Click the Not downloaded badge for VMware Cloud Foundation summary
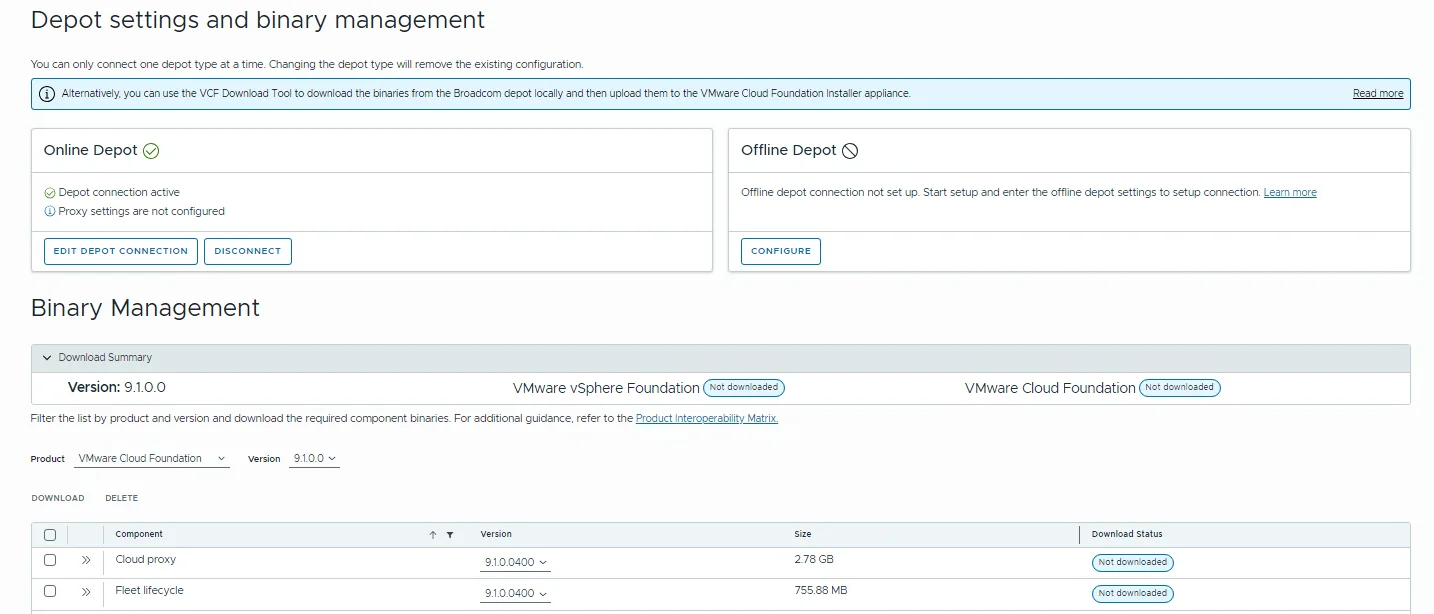The image size is (1434, 614). click(1180, 388)
